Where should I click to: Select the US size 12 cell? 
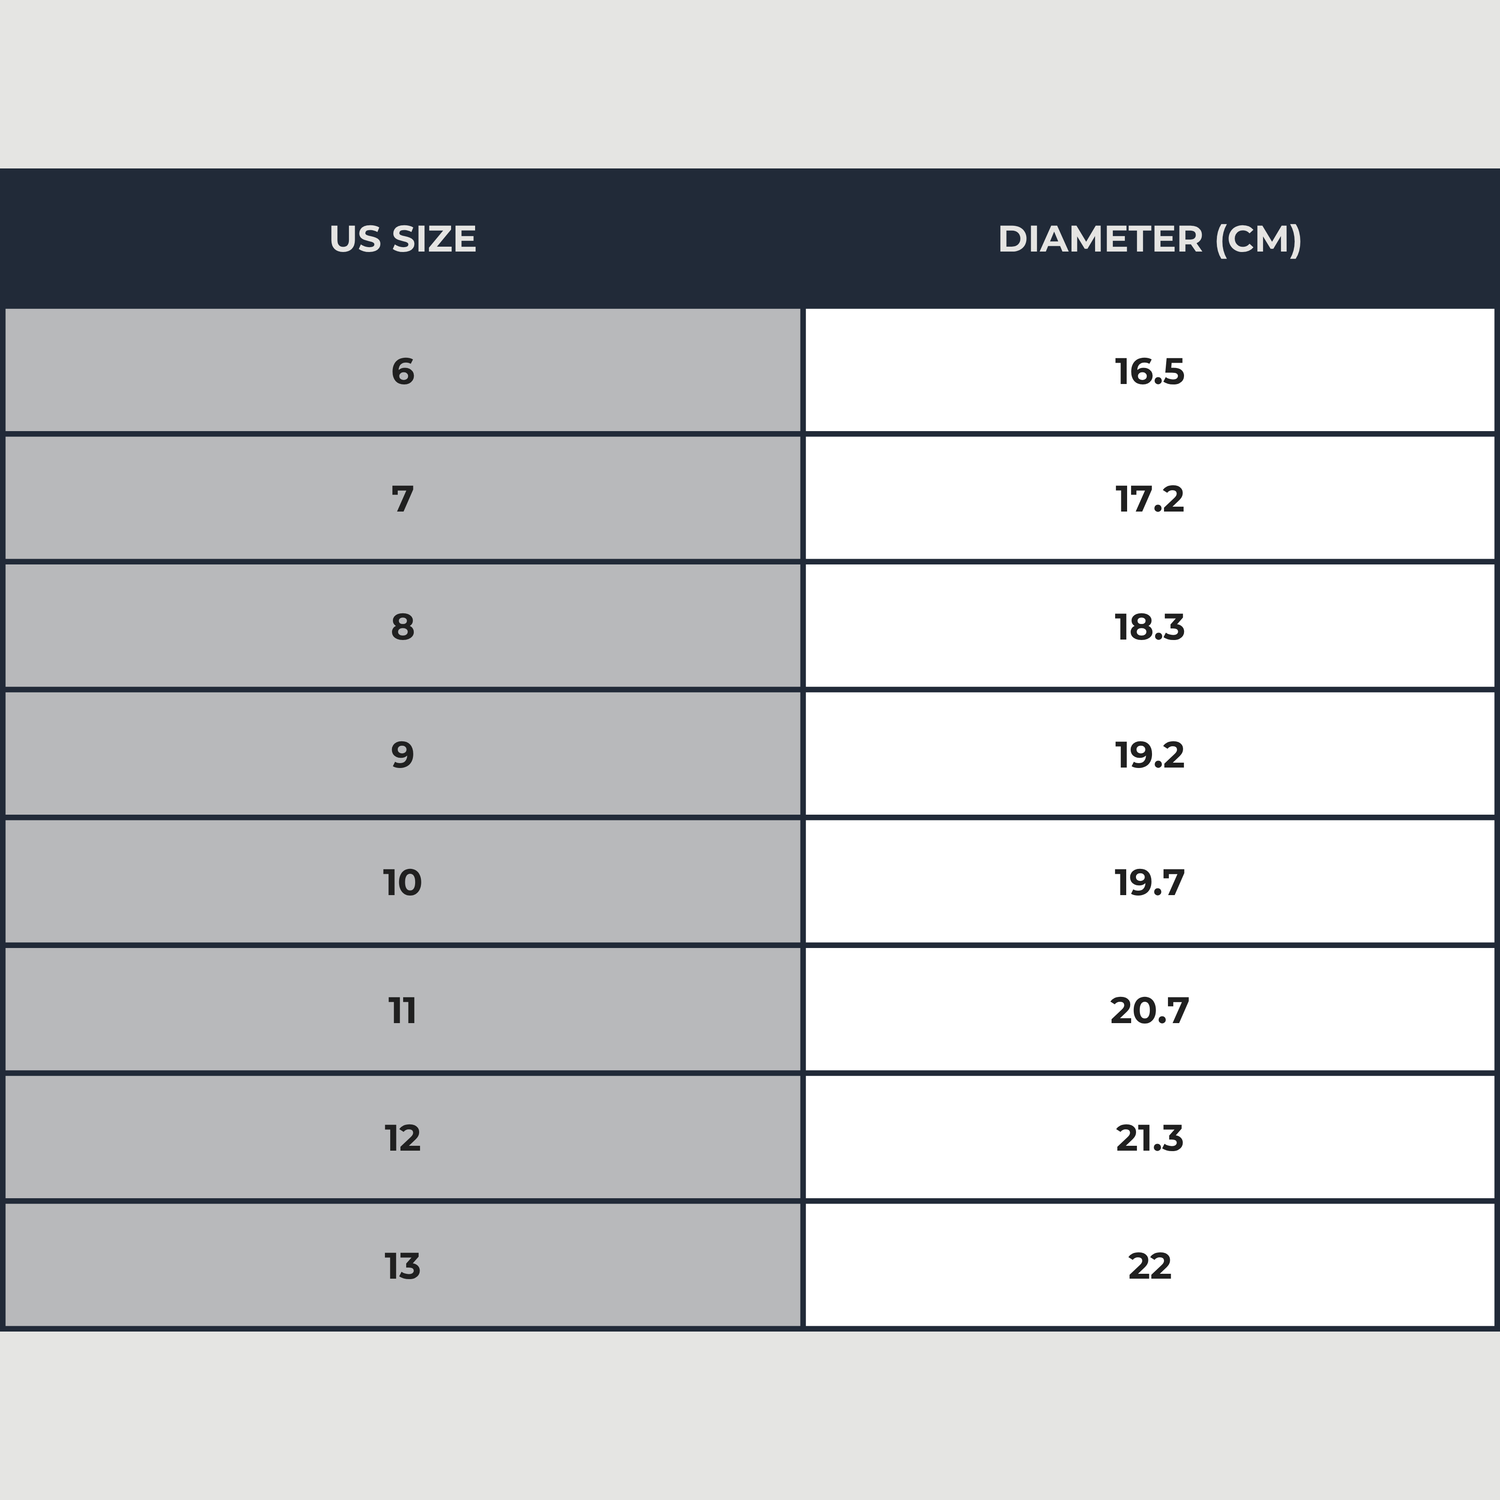402,1138
